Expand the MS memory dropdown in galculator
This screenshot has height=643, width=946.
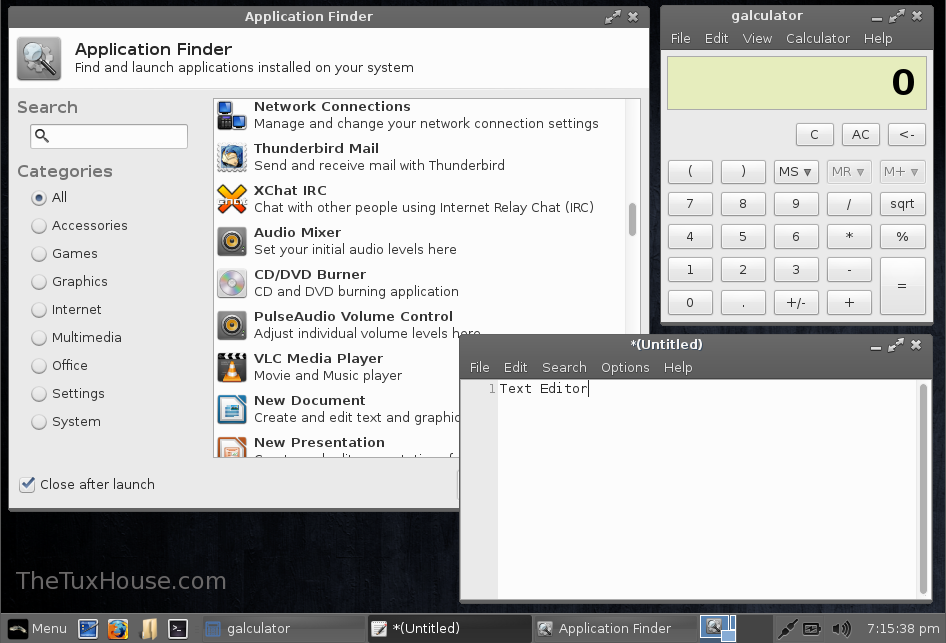[796, 172]
